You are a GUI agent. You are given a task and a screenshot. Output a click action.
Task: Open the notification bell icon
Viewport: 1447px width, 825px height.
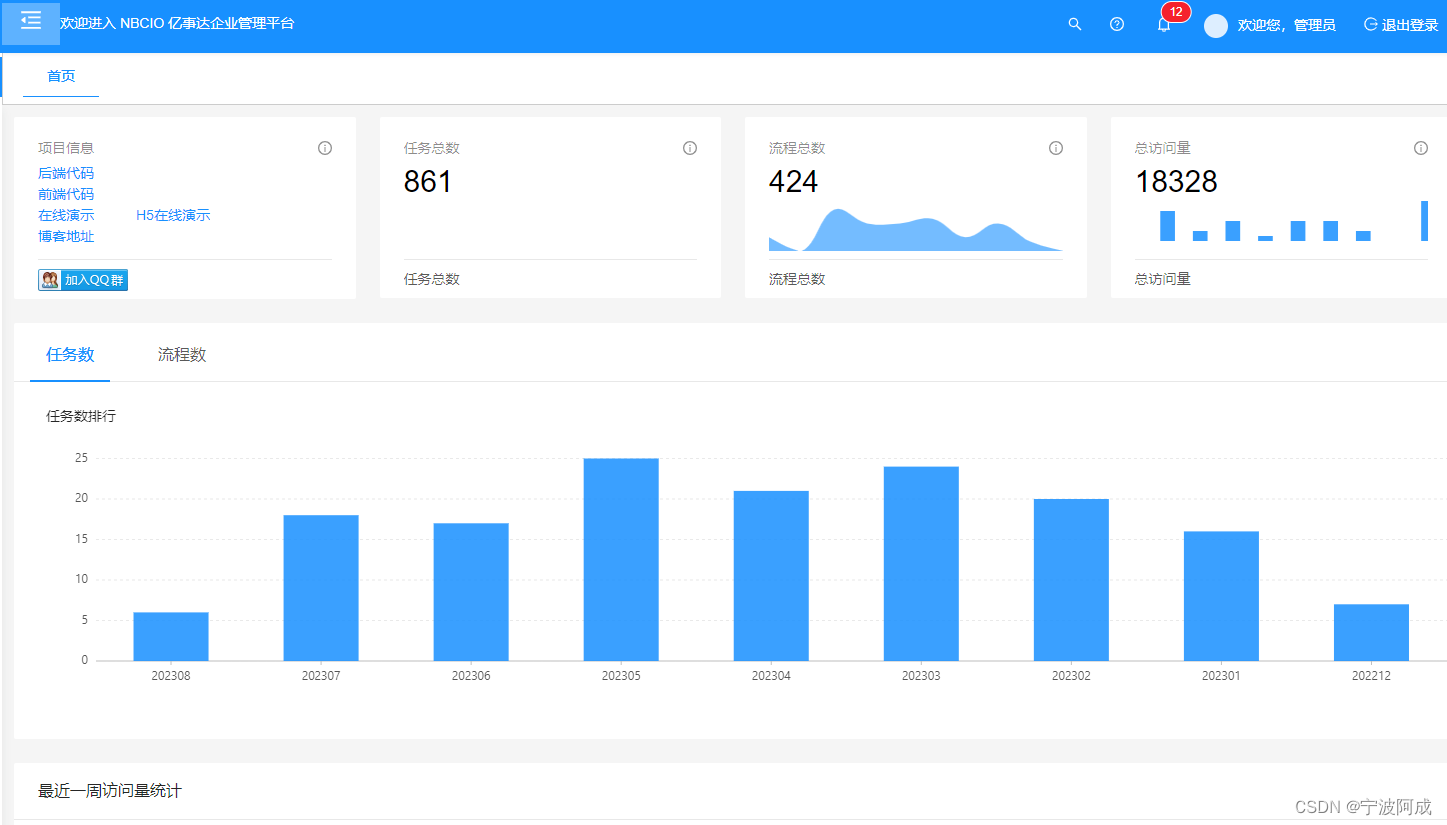click(1163, 25)
